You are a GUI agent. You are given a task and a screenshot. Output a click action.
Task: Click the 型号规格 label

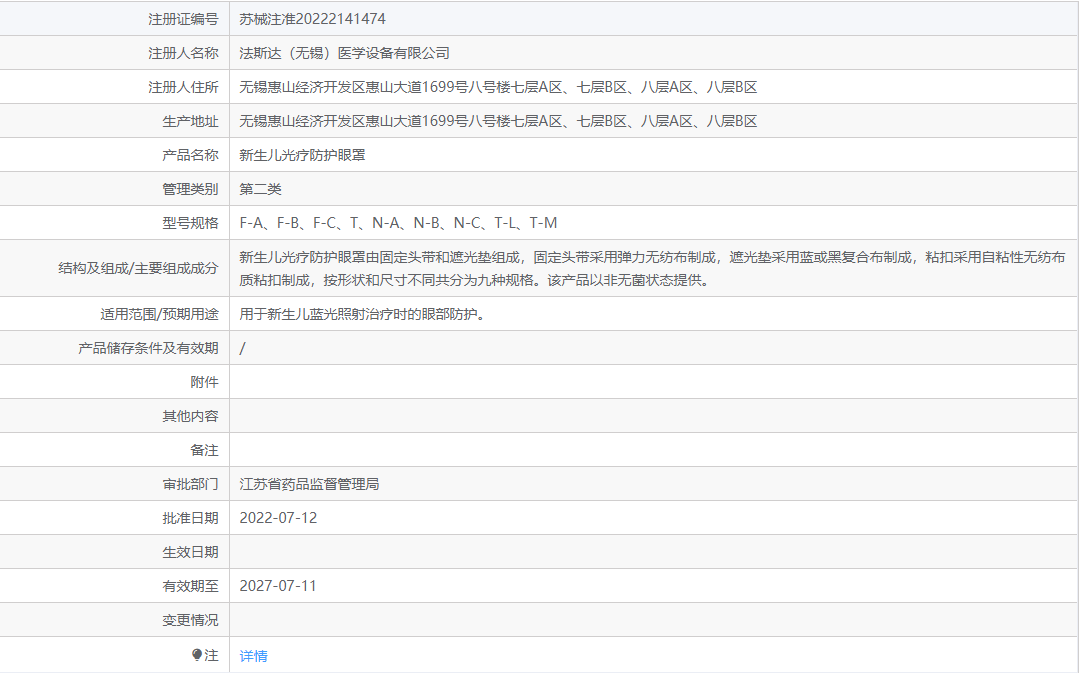click(x=190, y=223)
